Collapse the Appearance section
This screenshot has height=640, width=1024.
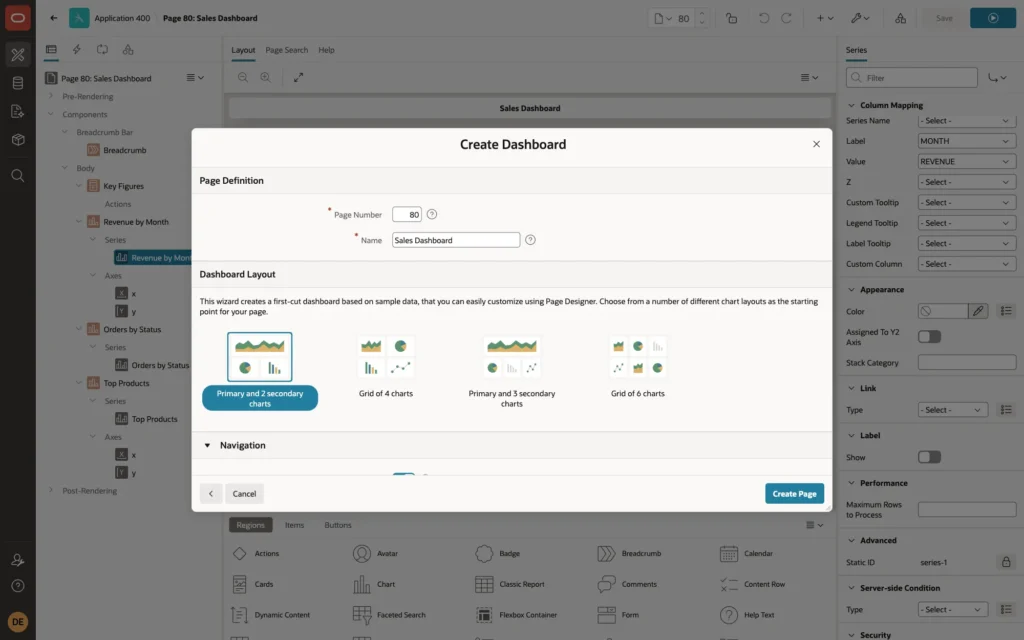coord(851,289)
